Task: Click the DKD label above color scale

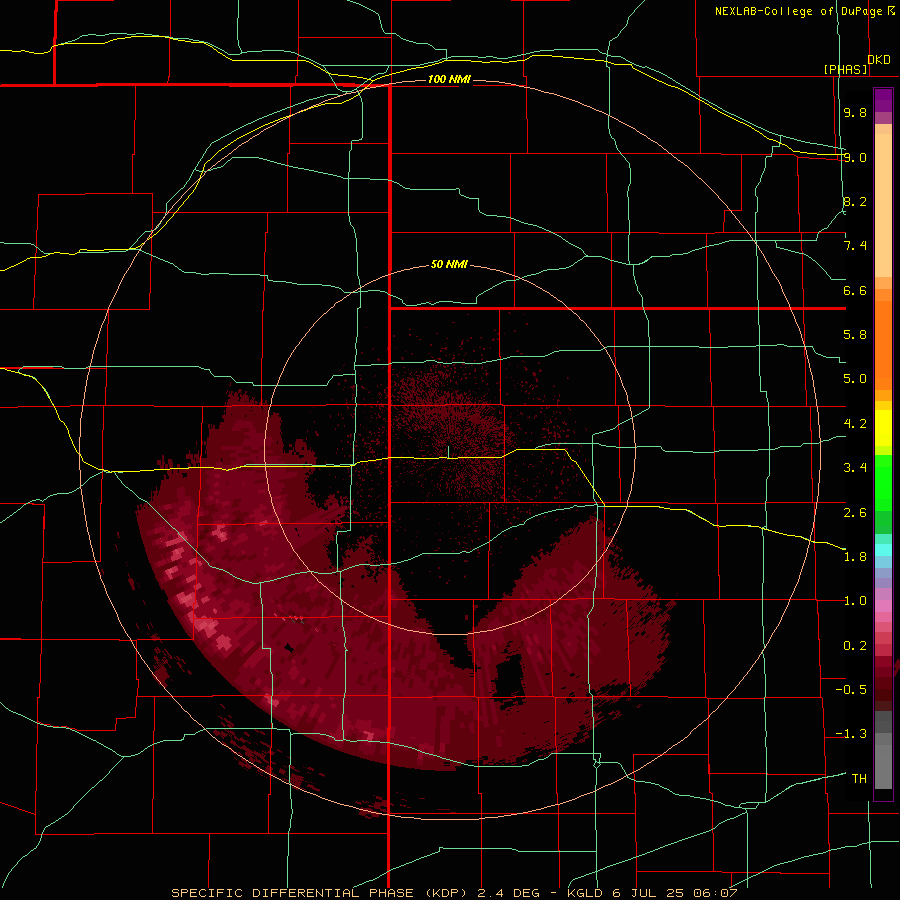Action: tap(879, 60)
